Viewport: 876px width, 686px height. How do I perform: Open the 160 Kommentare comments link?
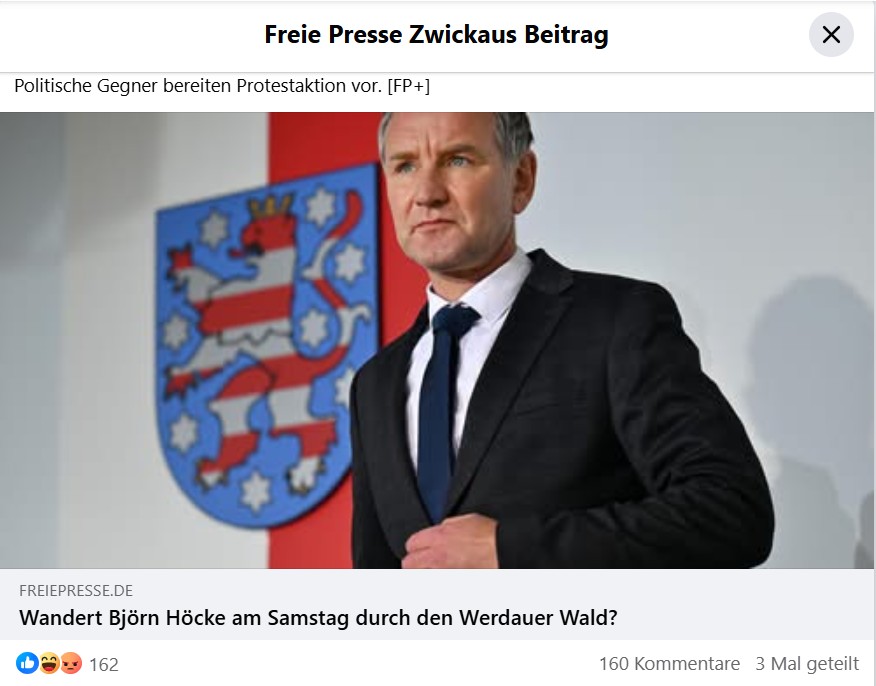(x=669, y=664)
